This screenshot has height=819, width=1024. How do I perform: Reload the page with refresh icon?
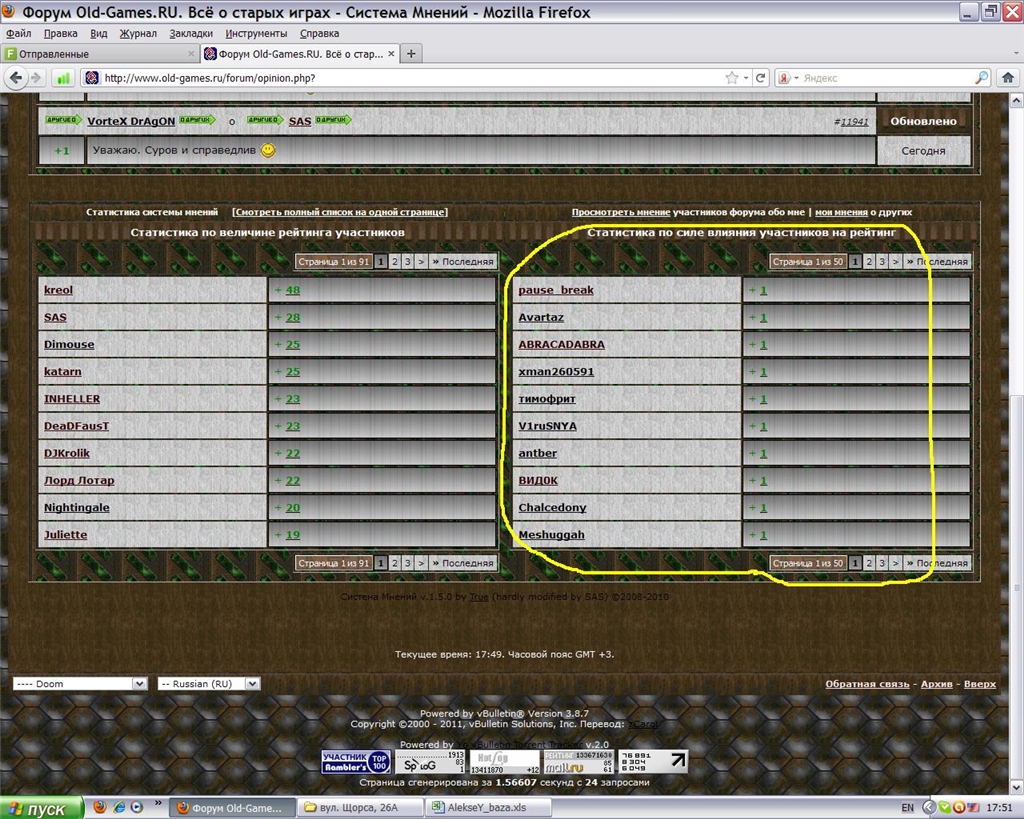(x=760, y=78)
